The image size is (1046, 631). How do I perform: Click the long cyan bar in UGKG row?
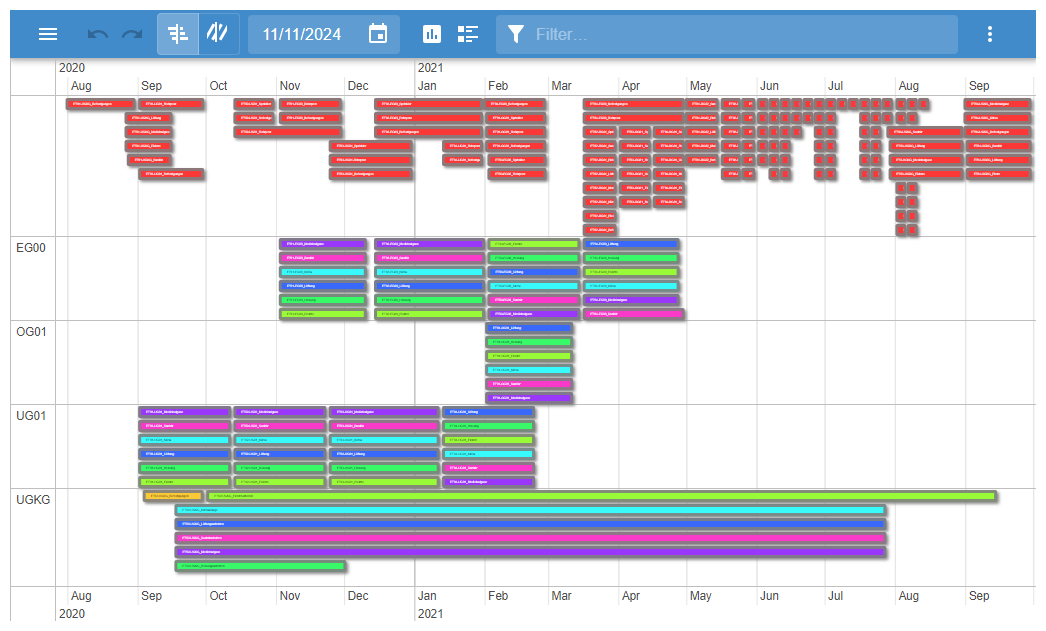[530, 510]
